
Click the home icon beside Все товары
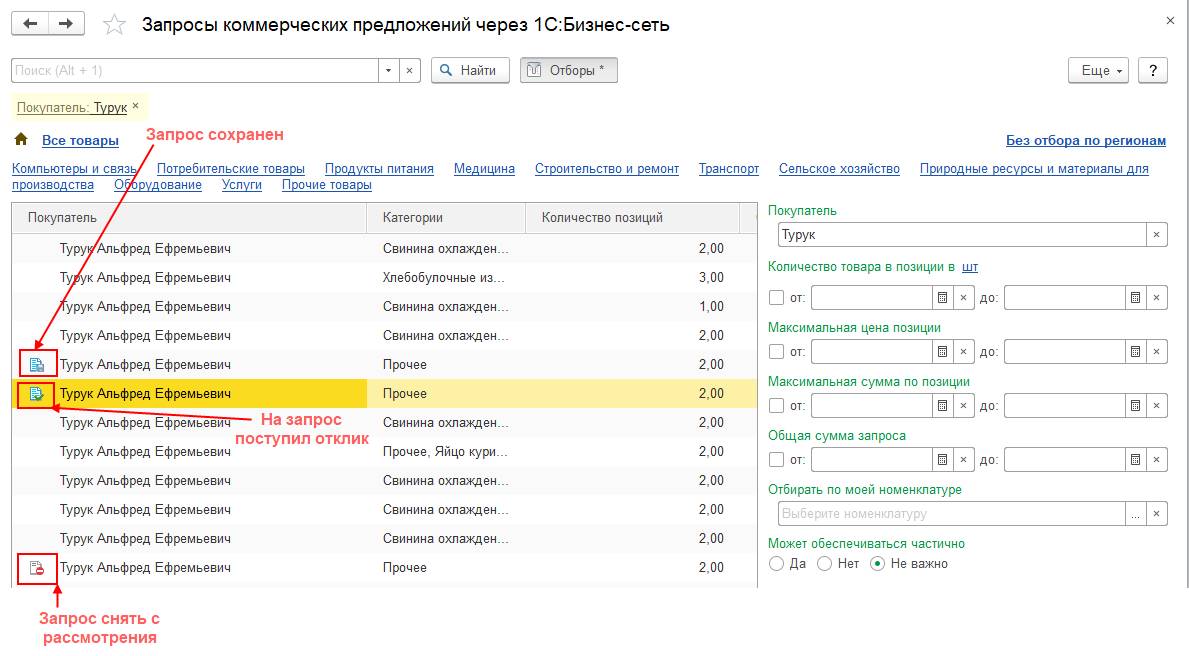point(20,140)
